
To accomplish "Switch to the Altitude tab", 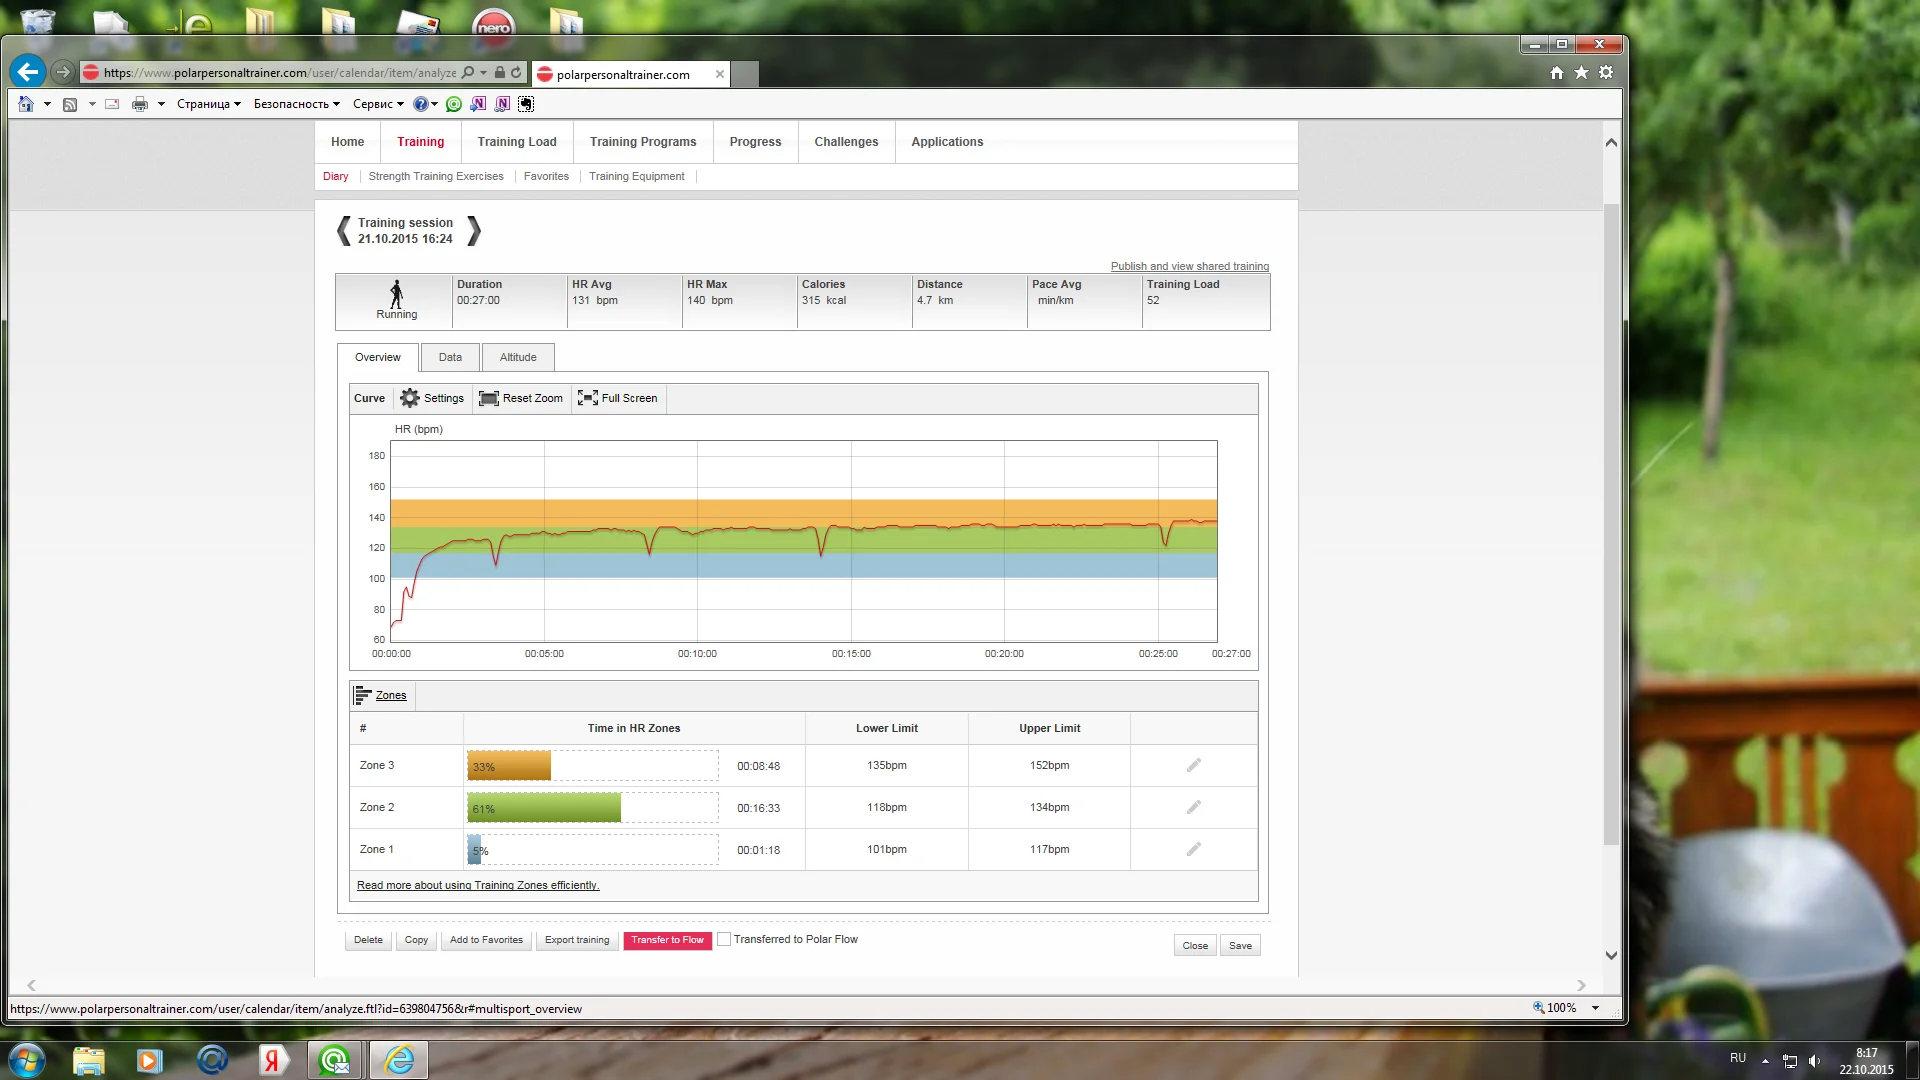I will 518,357.
